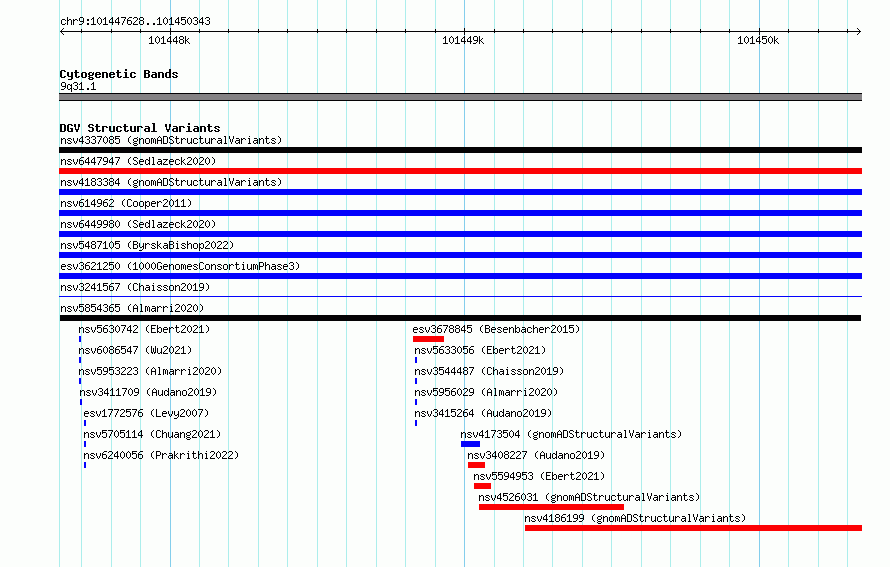Open nsv5487105 (ByrskaBishop2022) variant label
The width and height of the screenshot is (890, 567).
click(x=147, y=245)
